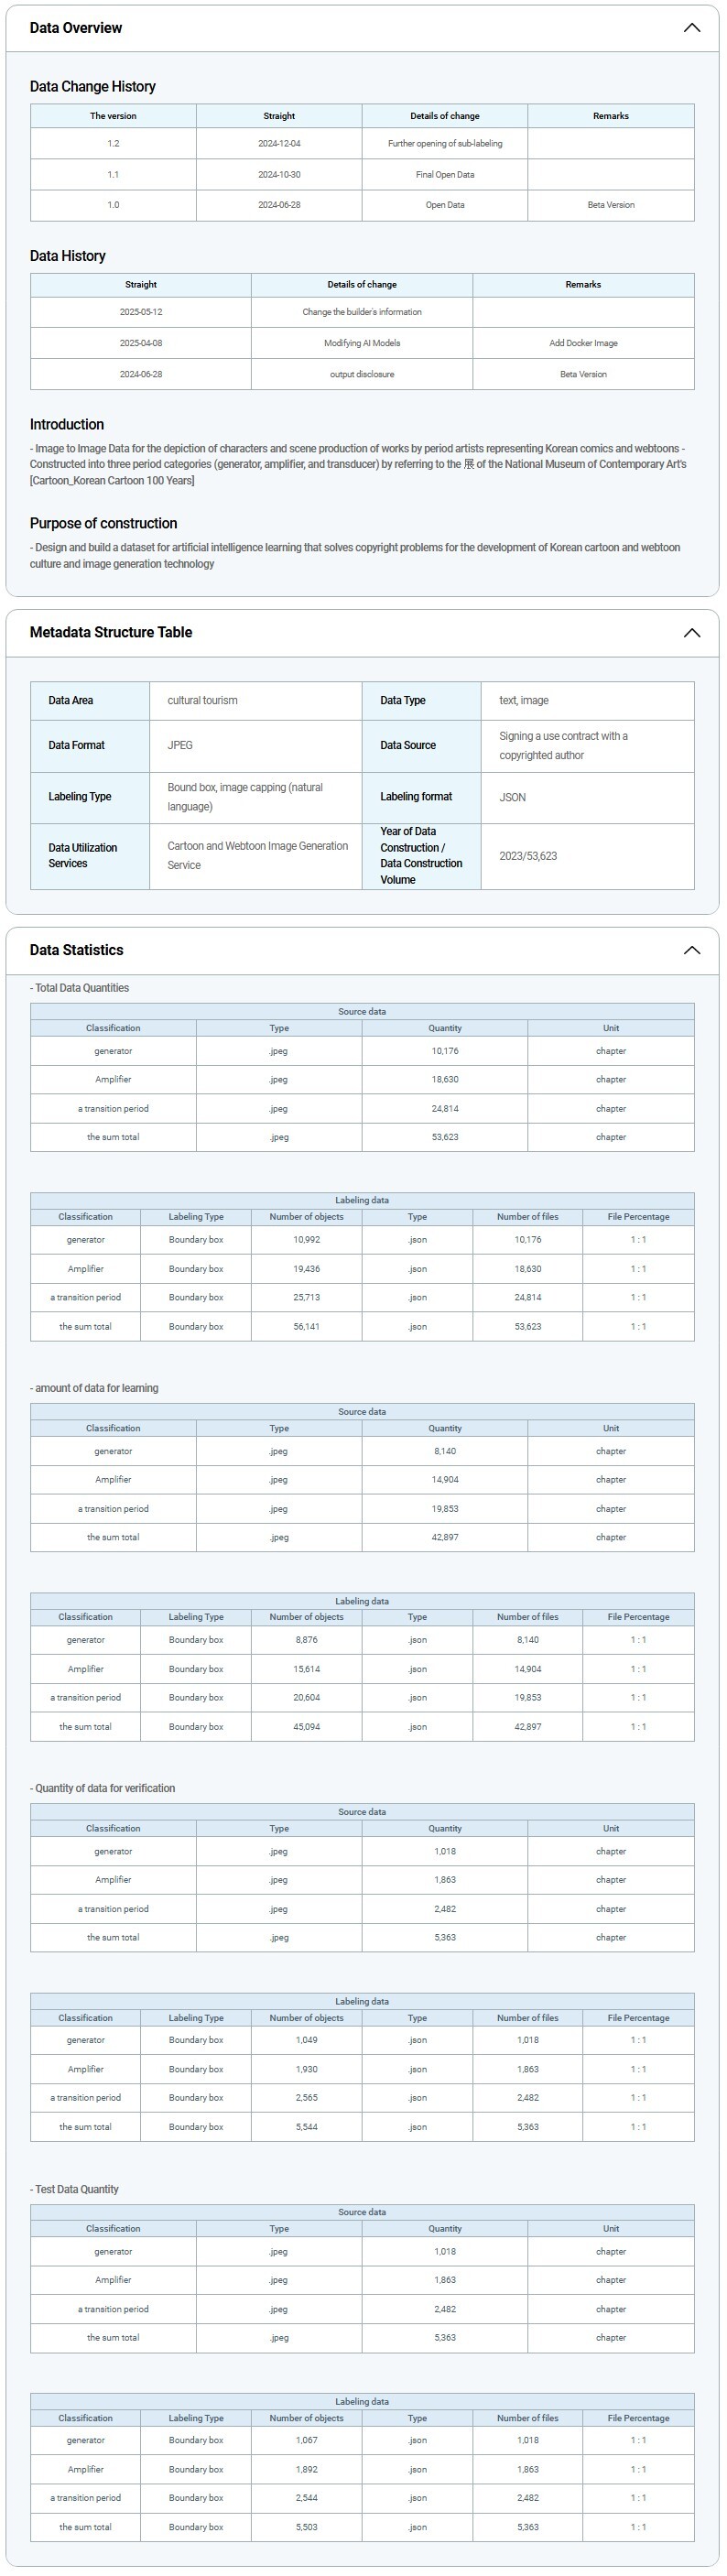The image size is (727, 2576).
Task: Click the 56,141 total objects cell
Action: click(x=307, y=1327)
